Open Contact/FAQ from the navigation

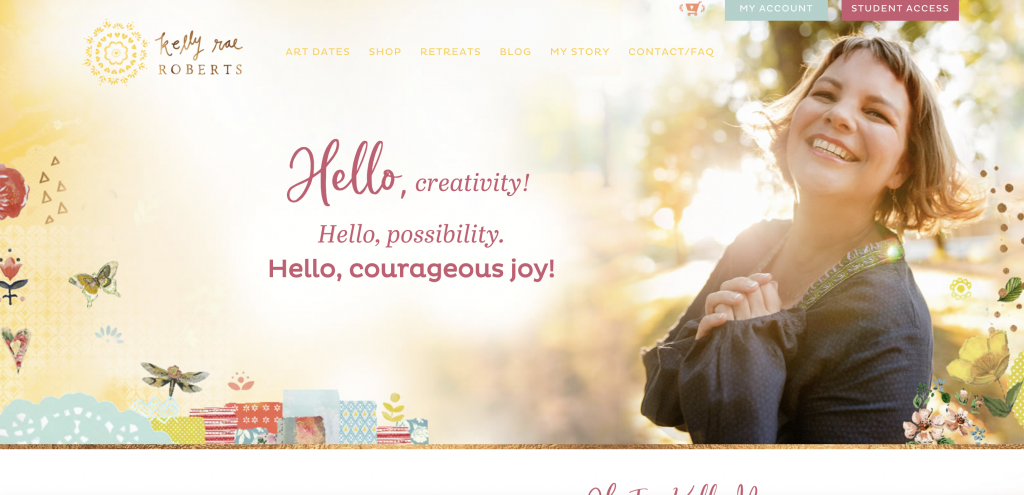point(671,52)
